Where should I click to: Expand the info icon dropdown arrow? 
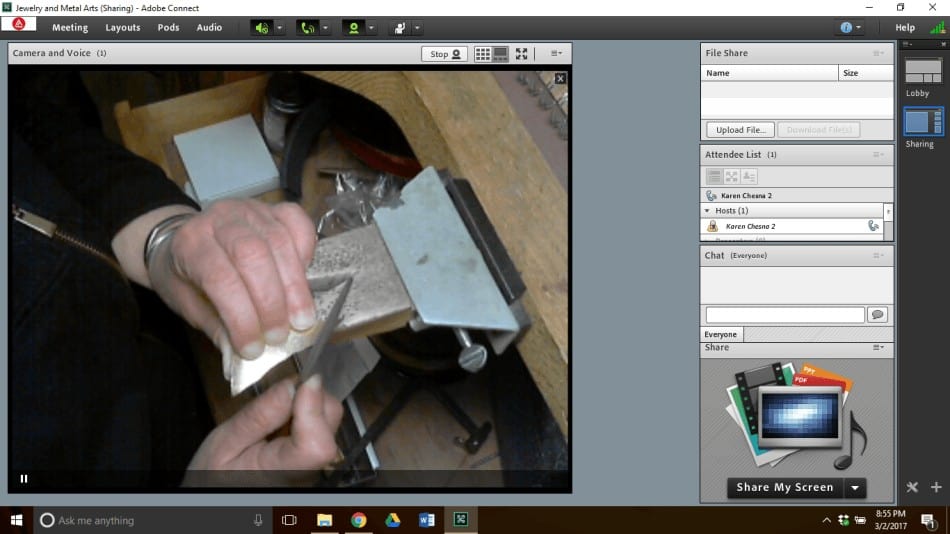[859, 27]
